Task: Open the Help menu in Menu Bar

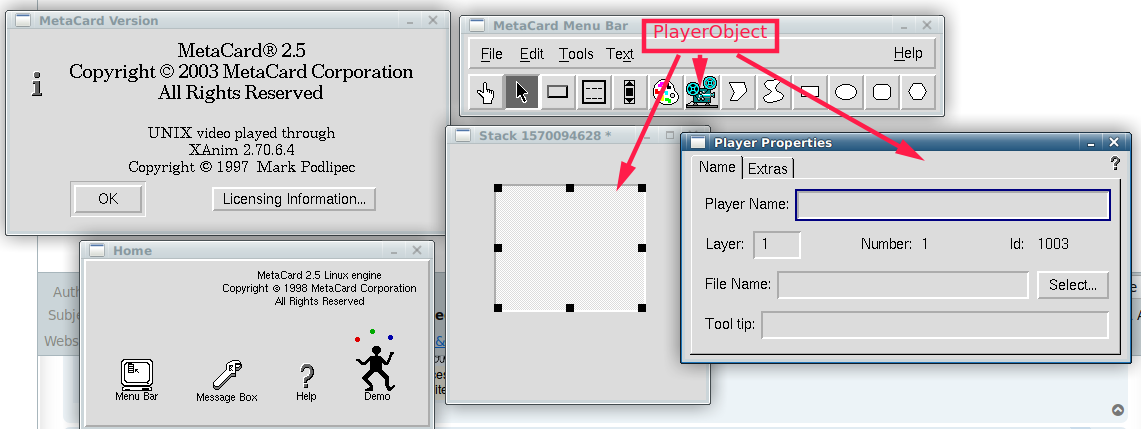Action: (908, 53)
